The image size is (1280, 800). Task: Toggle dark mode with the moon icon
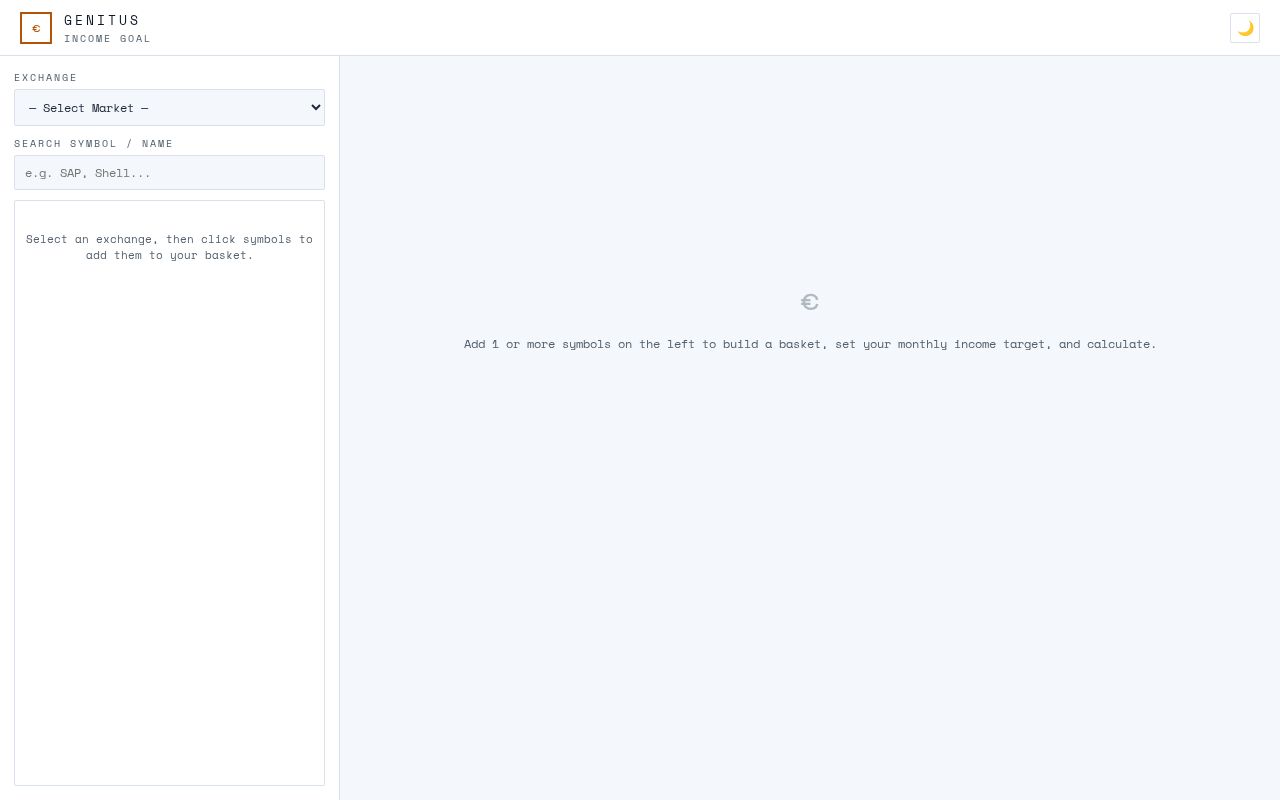(1245, 28)
